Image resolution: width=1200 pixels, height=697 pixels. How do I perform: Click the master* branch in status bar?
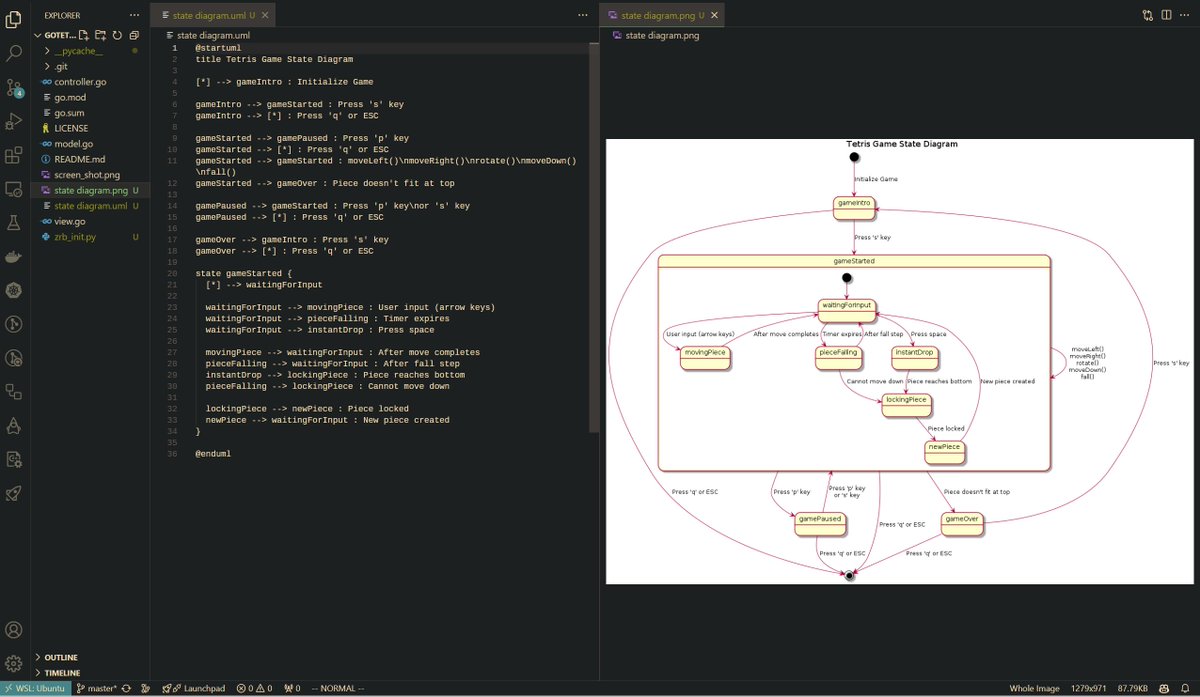tap(96, 688)
